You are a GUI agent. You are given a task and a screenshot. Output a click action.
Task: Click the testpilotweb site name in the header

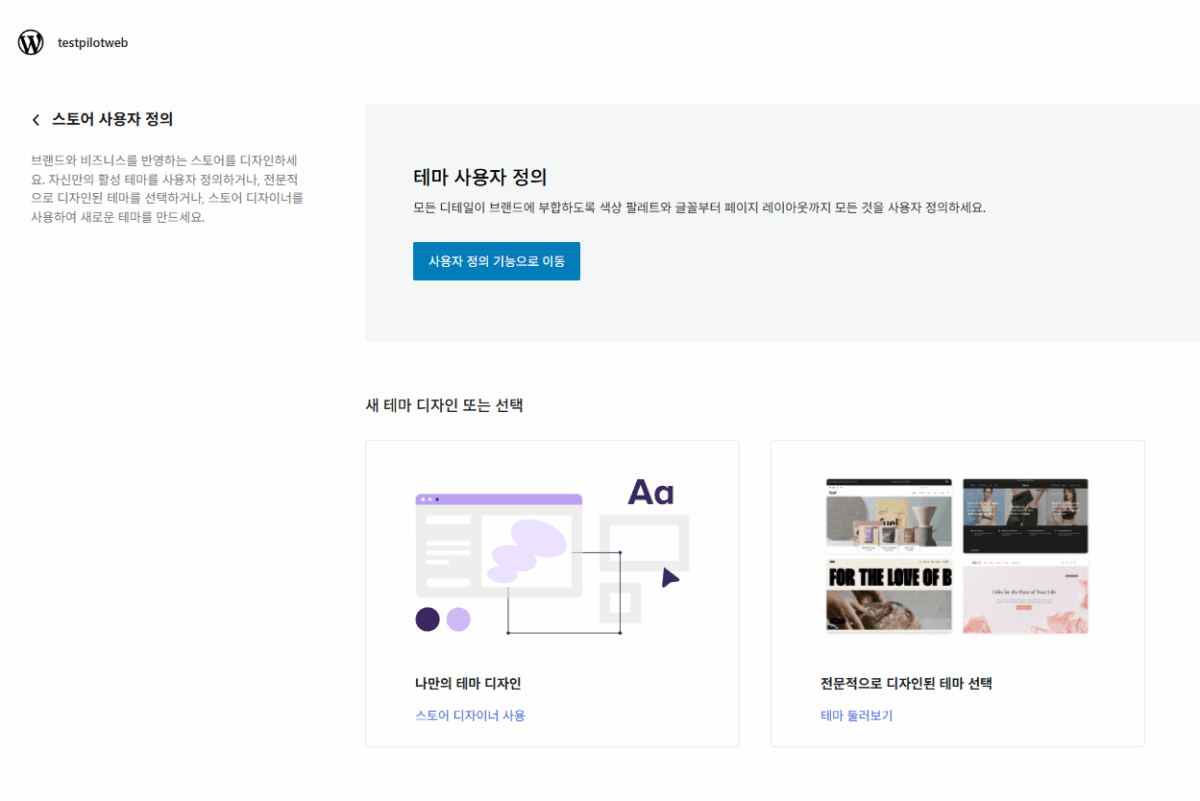(91, 42)
